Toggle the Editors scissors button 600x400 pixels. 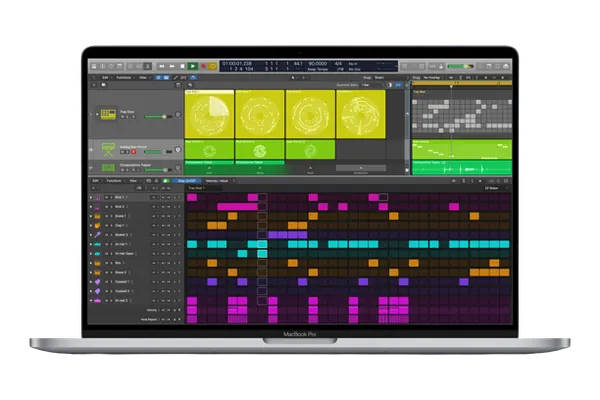148,66
